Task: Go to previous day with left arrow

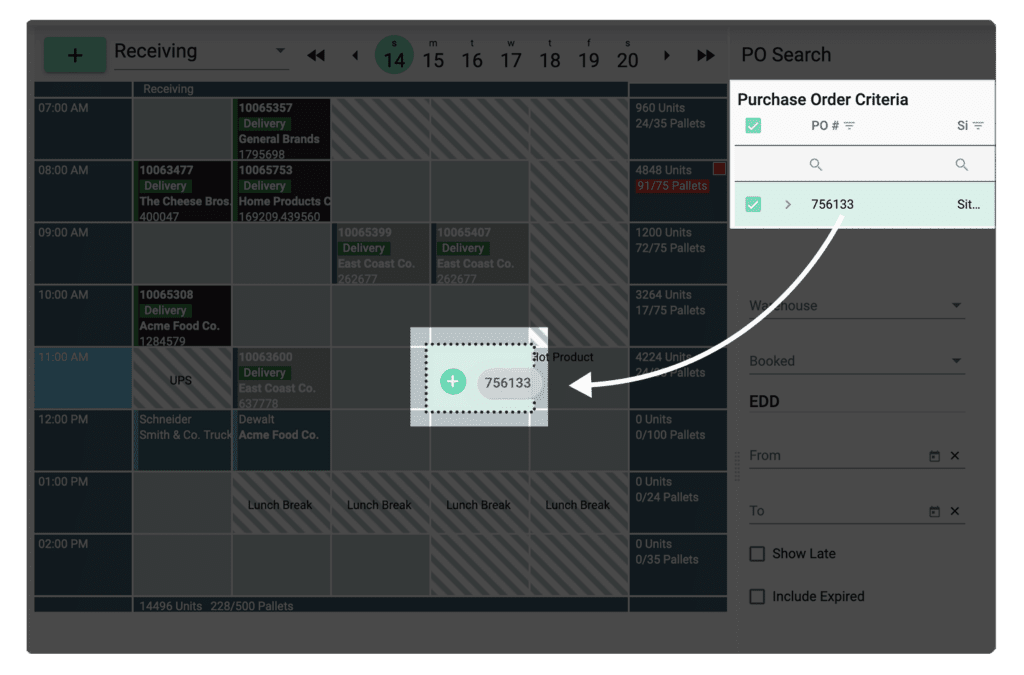Action: (354, 55)
